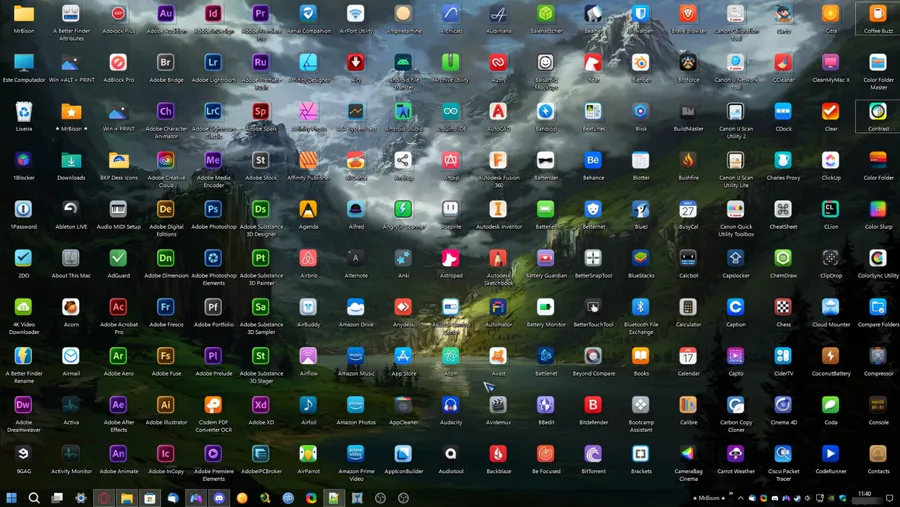Open the CCleaner icon
Viewport: 900px width, 507px height.
(x=783, y=63)
